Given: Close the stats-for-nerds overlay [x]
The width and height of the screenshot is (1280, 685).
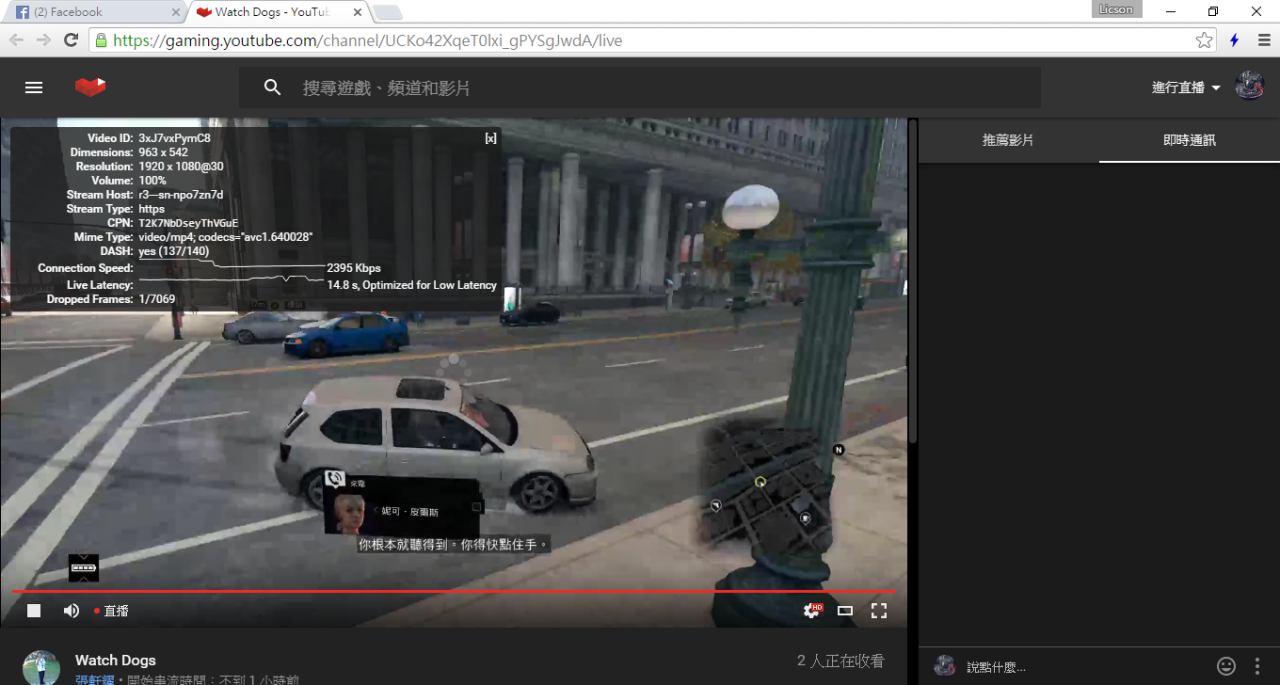Looking at the screenshot, I should click(x=490, y=138).
